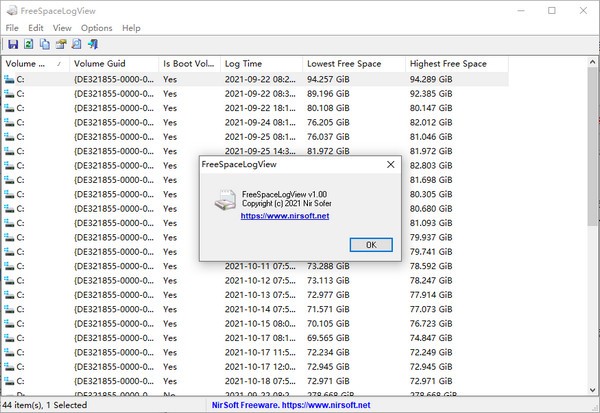Sort by the Highest Free Space column
This screenshot has width=600, height=413.
point(456,64)
